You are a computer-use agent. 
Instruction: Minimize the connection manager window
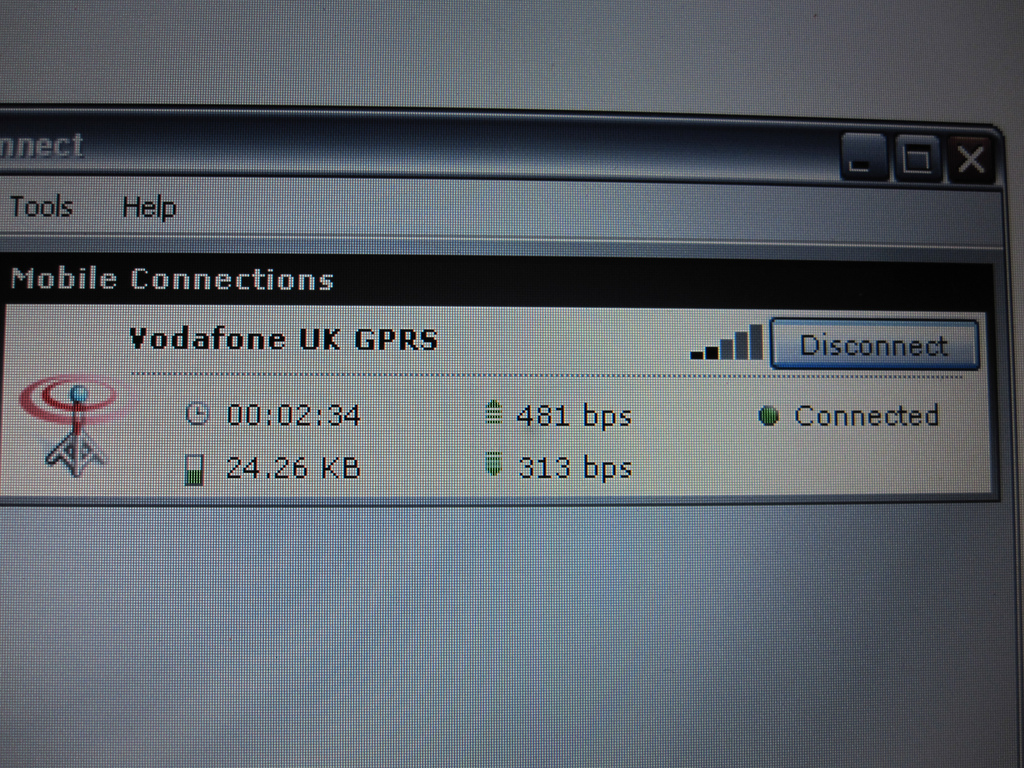[x=863, y=158]
